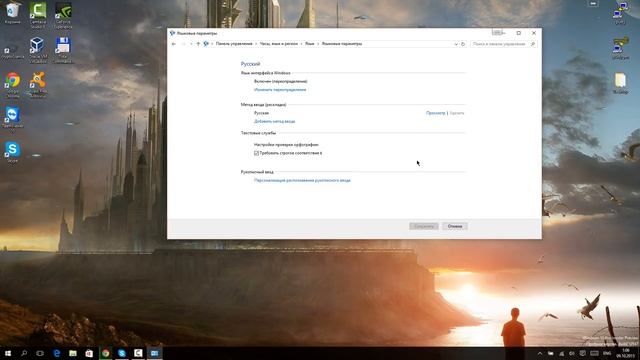640x360 pixels.
Task: Open the GeForce Experience desktop shortcut
Action: pos(62,14)
